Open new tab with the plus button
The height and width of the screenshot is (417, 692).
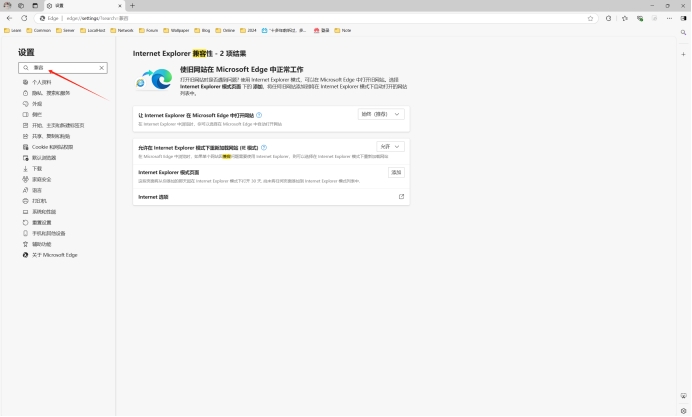(132, 5)
